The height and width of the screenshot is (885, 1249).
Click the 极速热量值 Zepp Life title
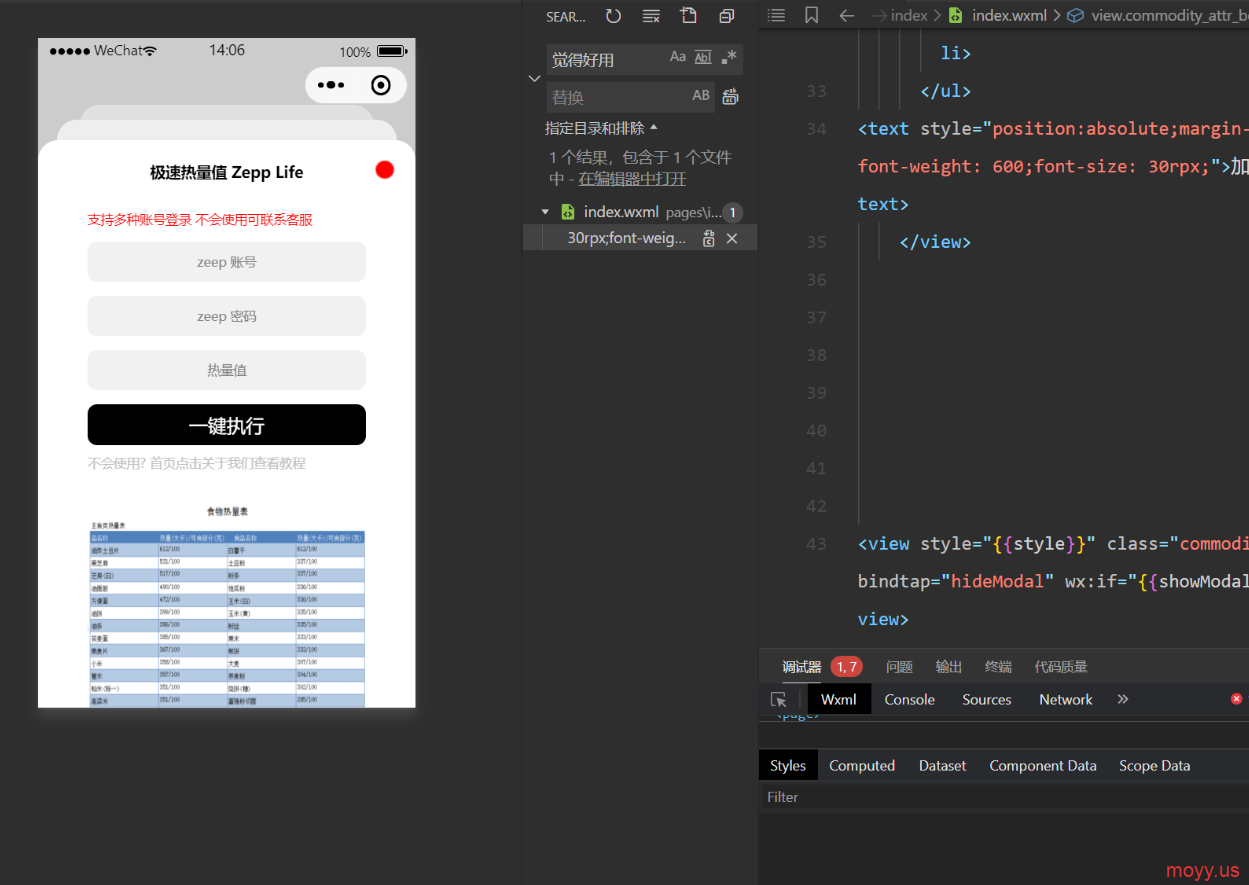(x=227, y=172)
